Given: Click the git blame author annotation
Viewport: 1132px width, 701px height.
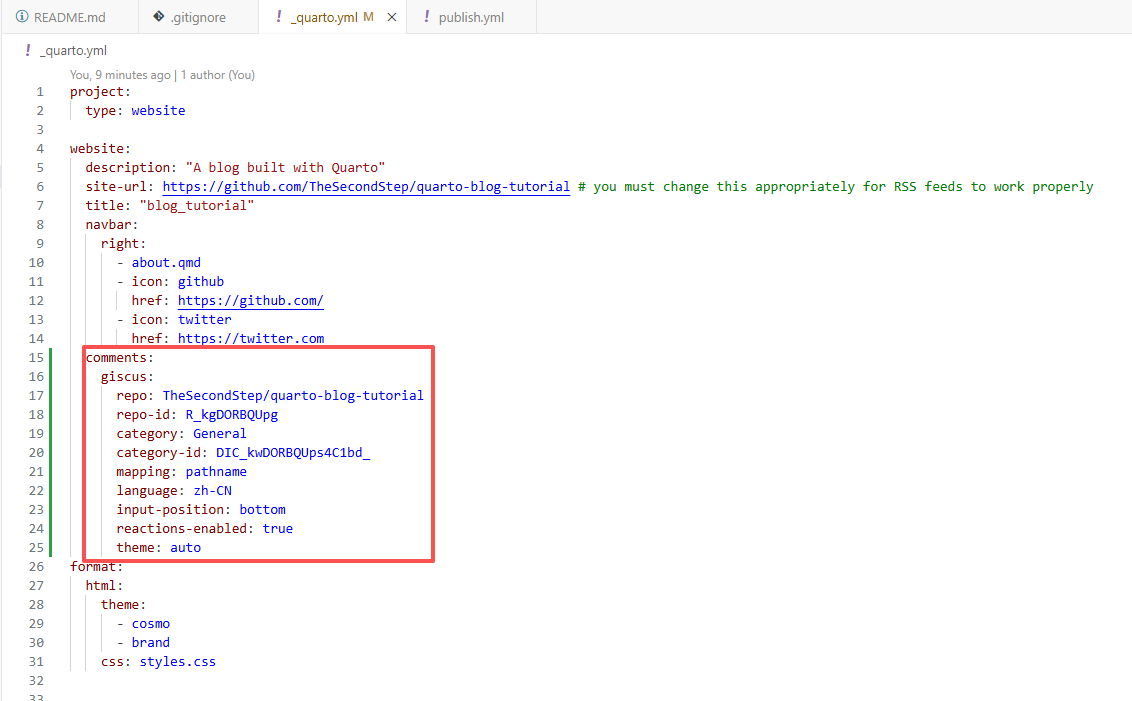Looking at the screenshot, I should (162, 74).
